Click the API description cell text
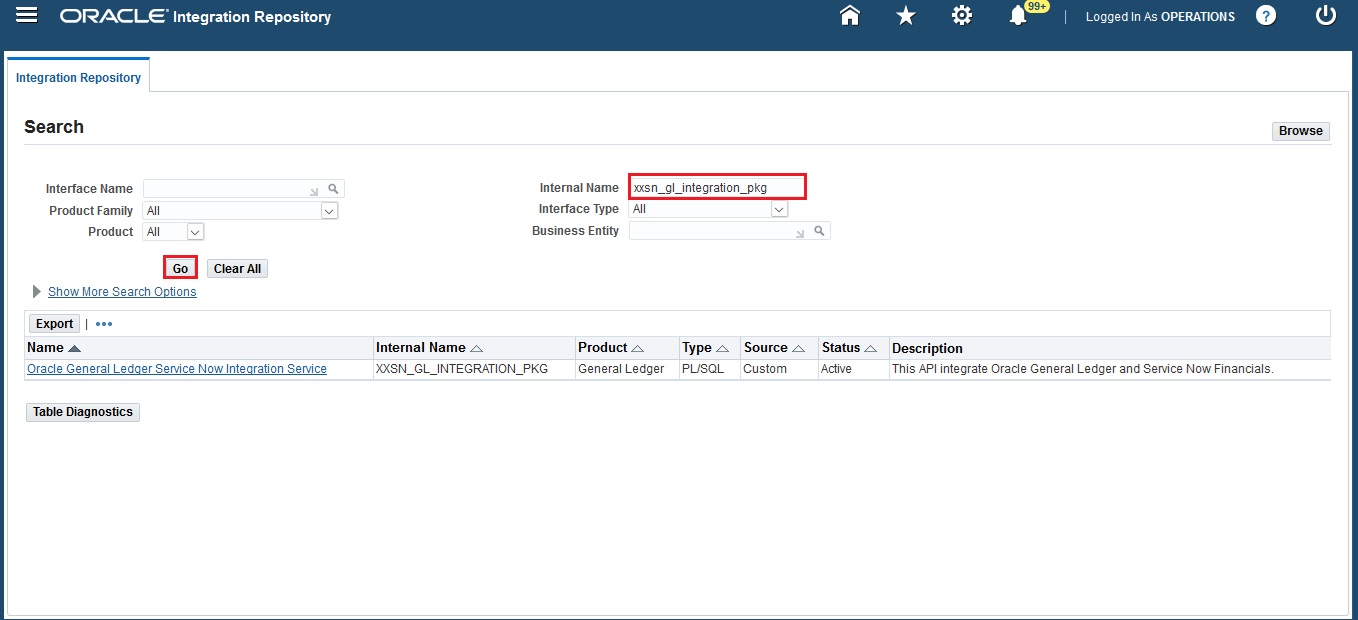The height and width of the screenshot is (620, 1358). point(1083,369)
